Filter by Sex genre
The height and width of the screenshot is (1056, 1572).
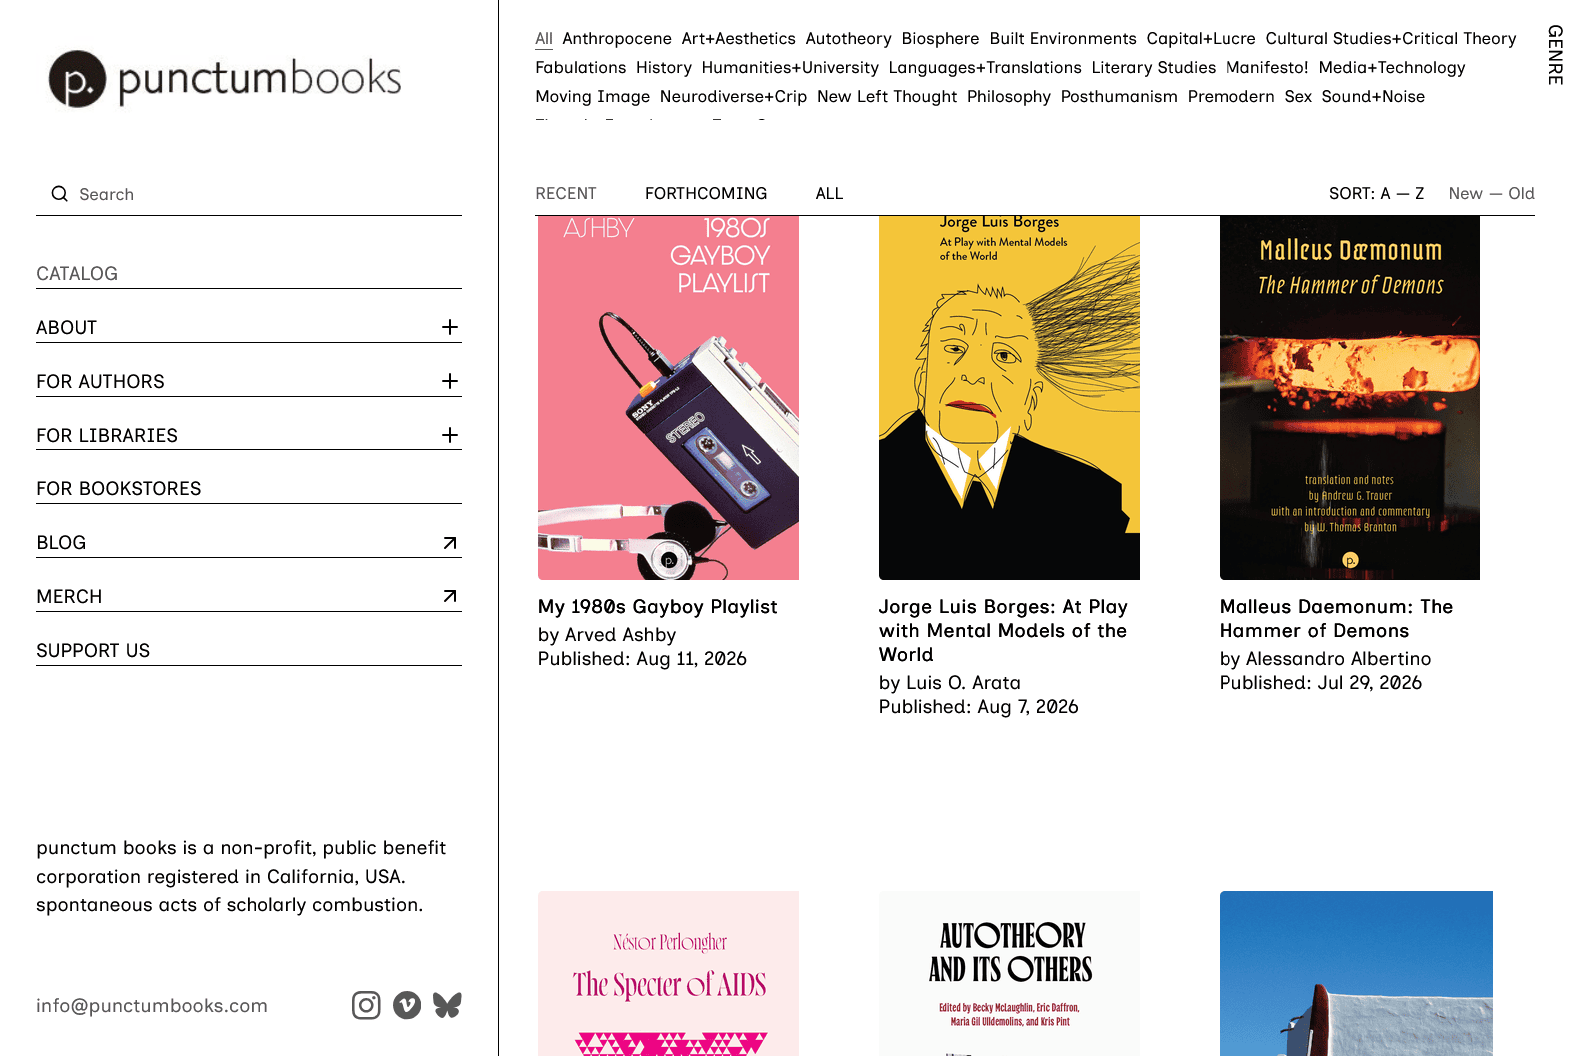[x=1298, y=97]
